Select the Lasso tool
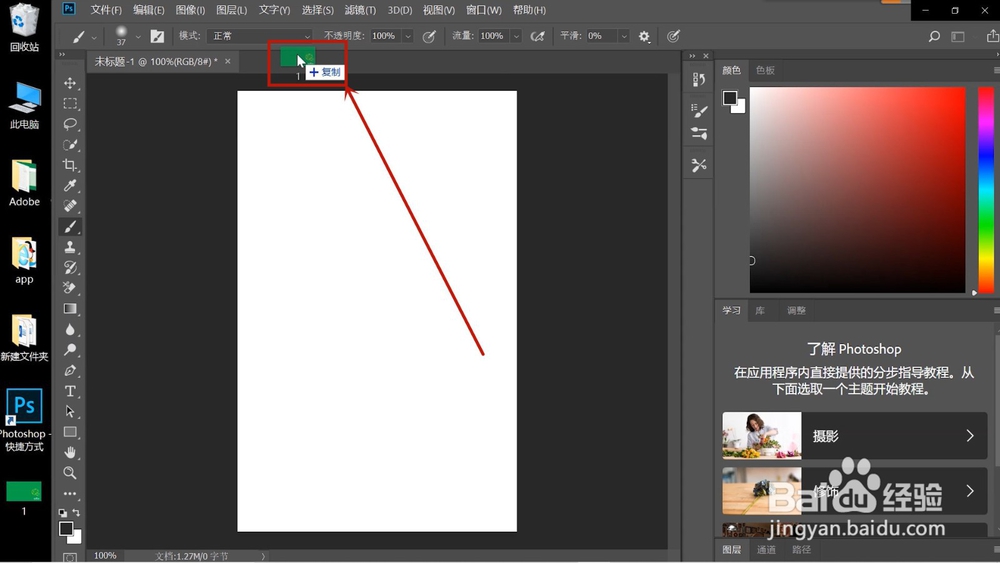The width and height of the screenshot is (1000, 563). pos(70,124)
